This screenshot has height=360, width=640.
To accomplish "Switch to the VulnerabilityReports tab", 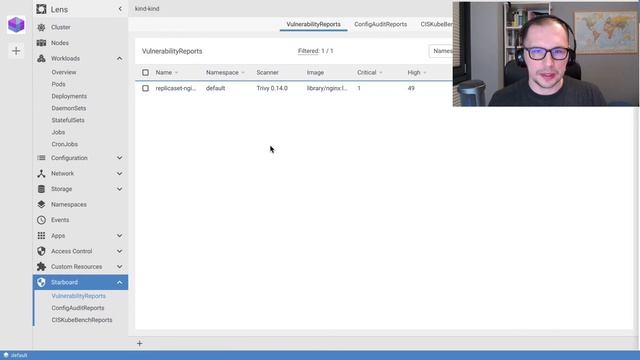I will click(313, 24).
